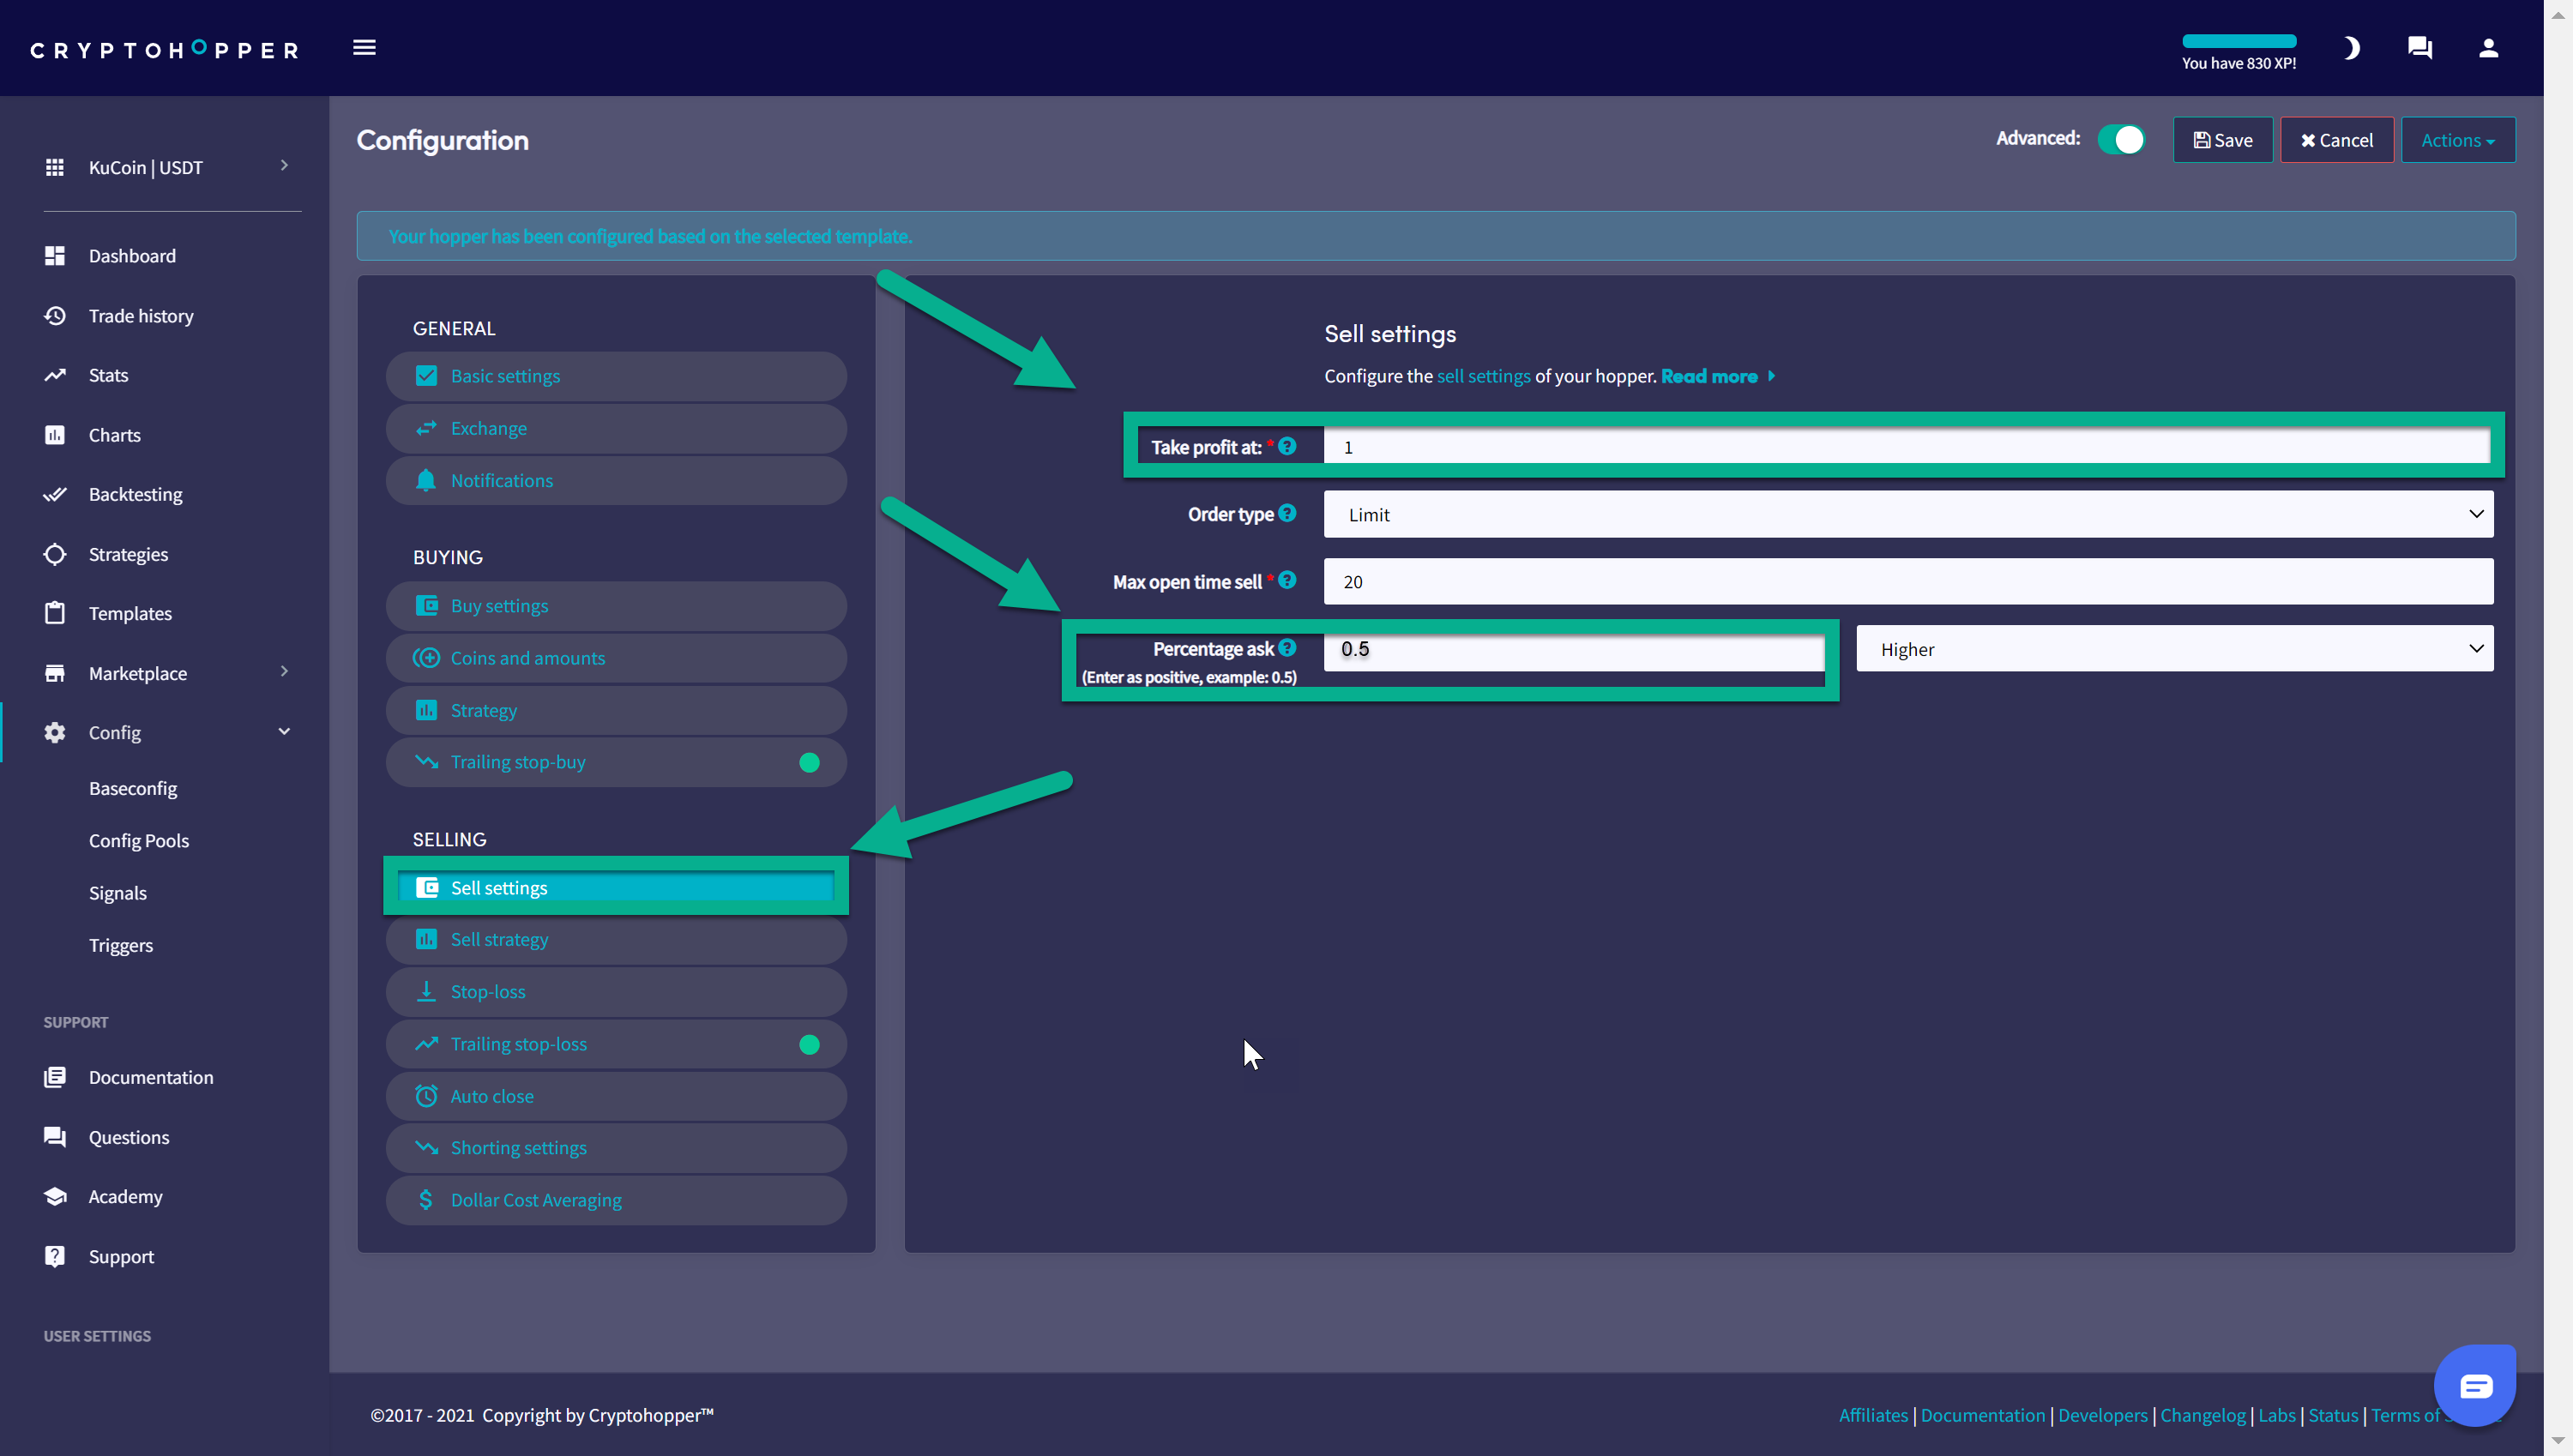Screen dimensions: 2573x1456
Task: Click the Max open time sell field
Action: click(x=1908, y=581)
